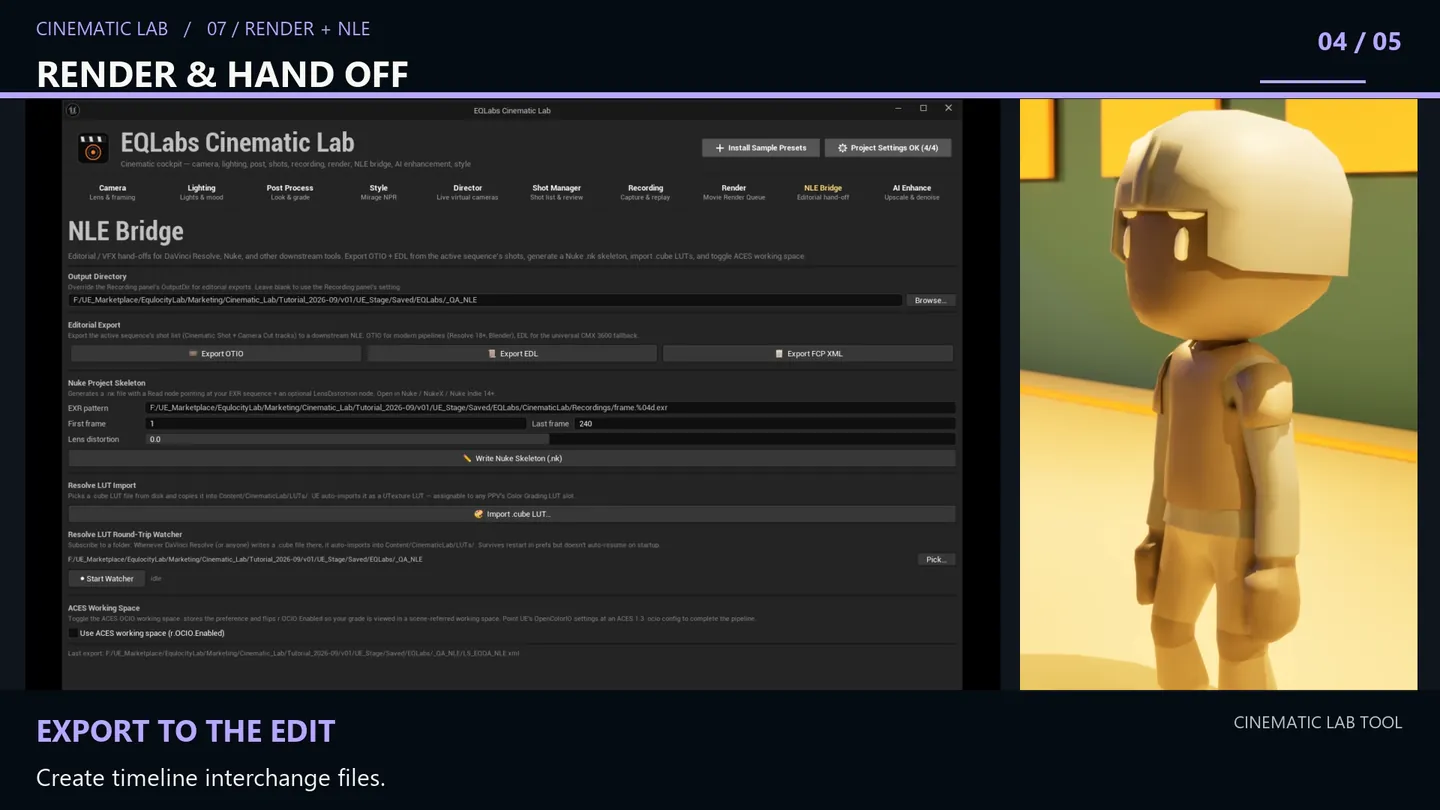Click the character render preview image
The height and width of the screenshot is (810, 1440).
click(x=1218, y=394)
